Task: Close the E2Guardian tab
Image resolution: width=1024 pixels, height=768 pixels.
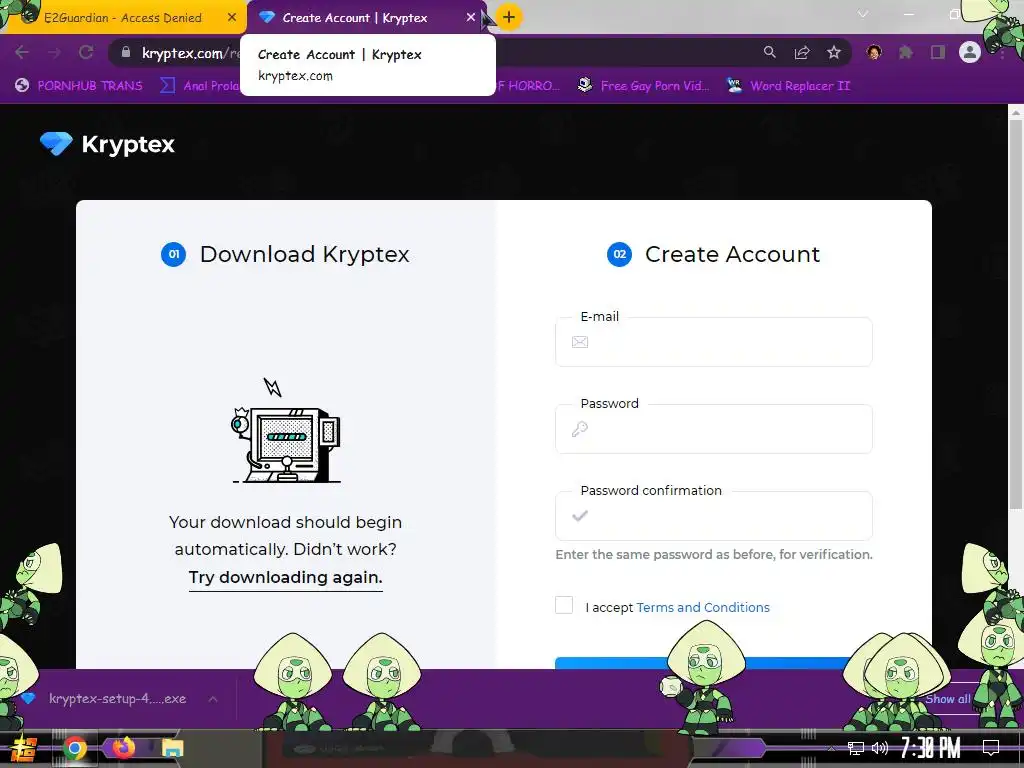Action: 232,18
